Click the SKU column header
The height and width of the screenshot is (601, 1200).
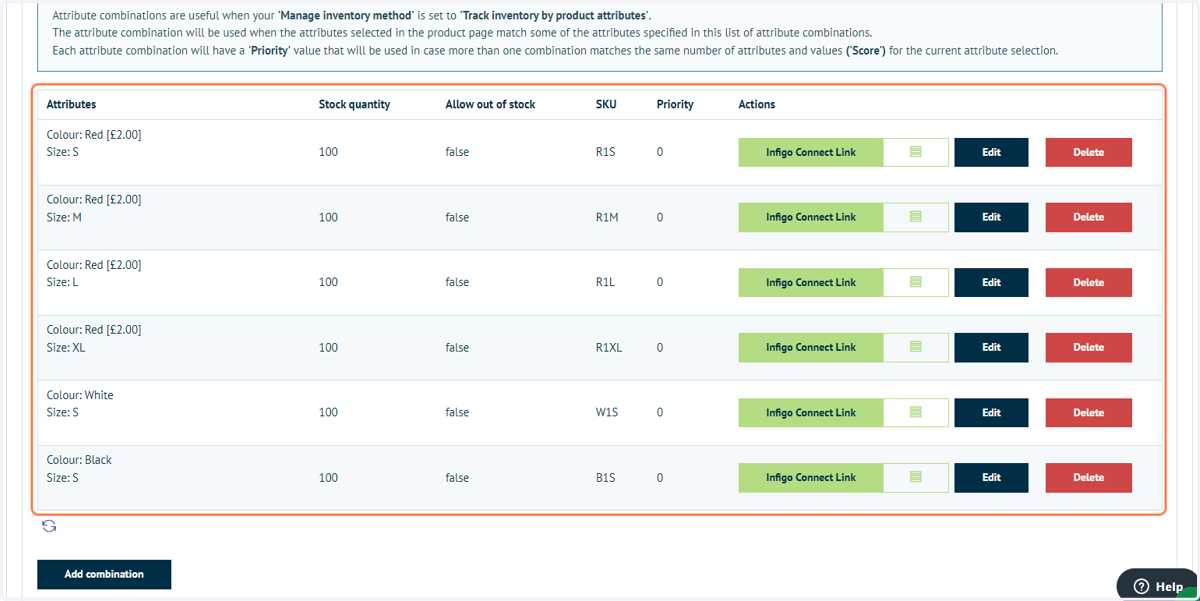pos(606,104)
